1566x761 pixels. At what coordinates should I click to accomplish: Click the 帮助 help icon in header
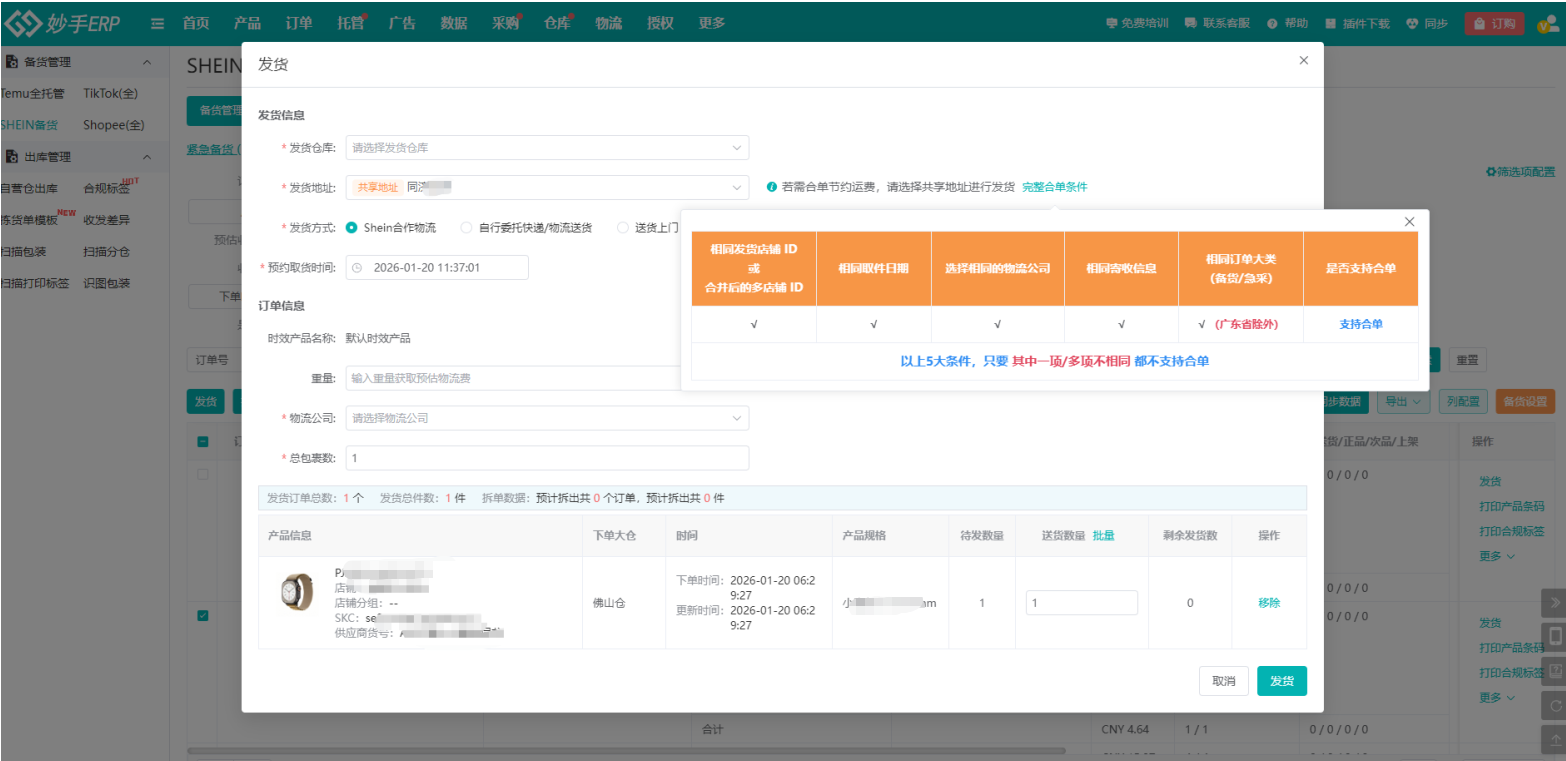pyautogui.click(x=1272, y=24)
